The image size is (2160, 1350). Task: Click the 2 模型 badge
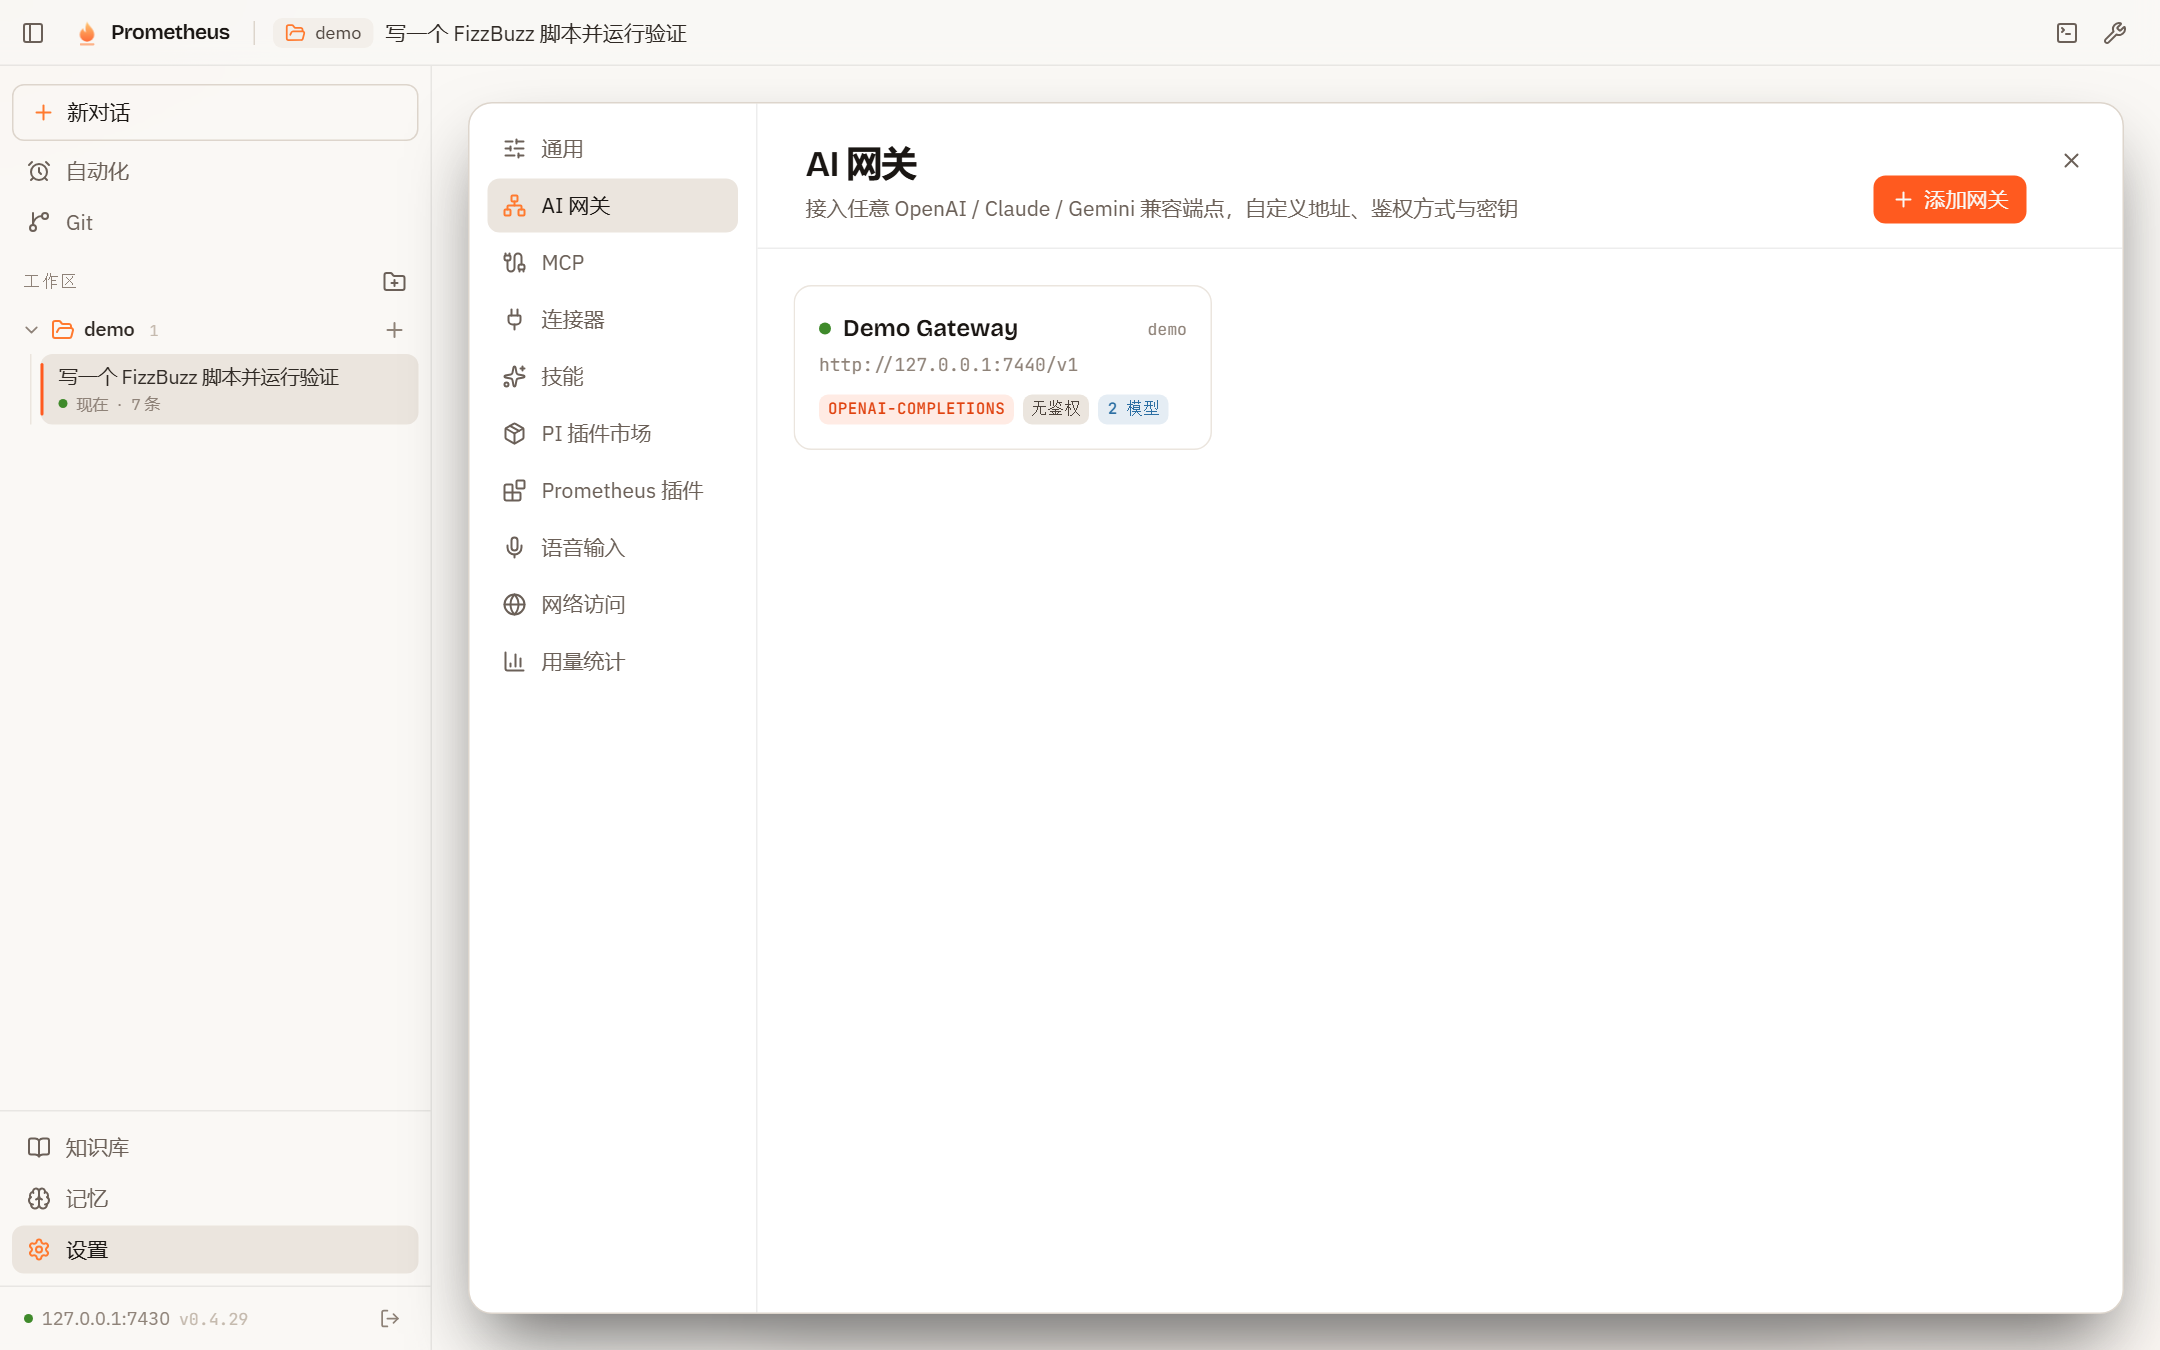pyautogui.click(x=1133, y=409)
